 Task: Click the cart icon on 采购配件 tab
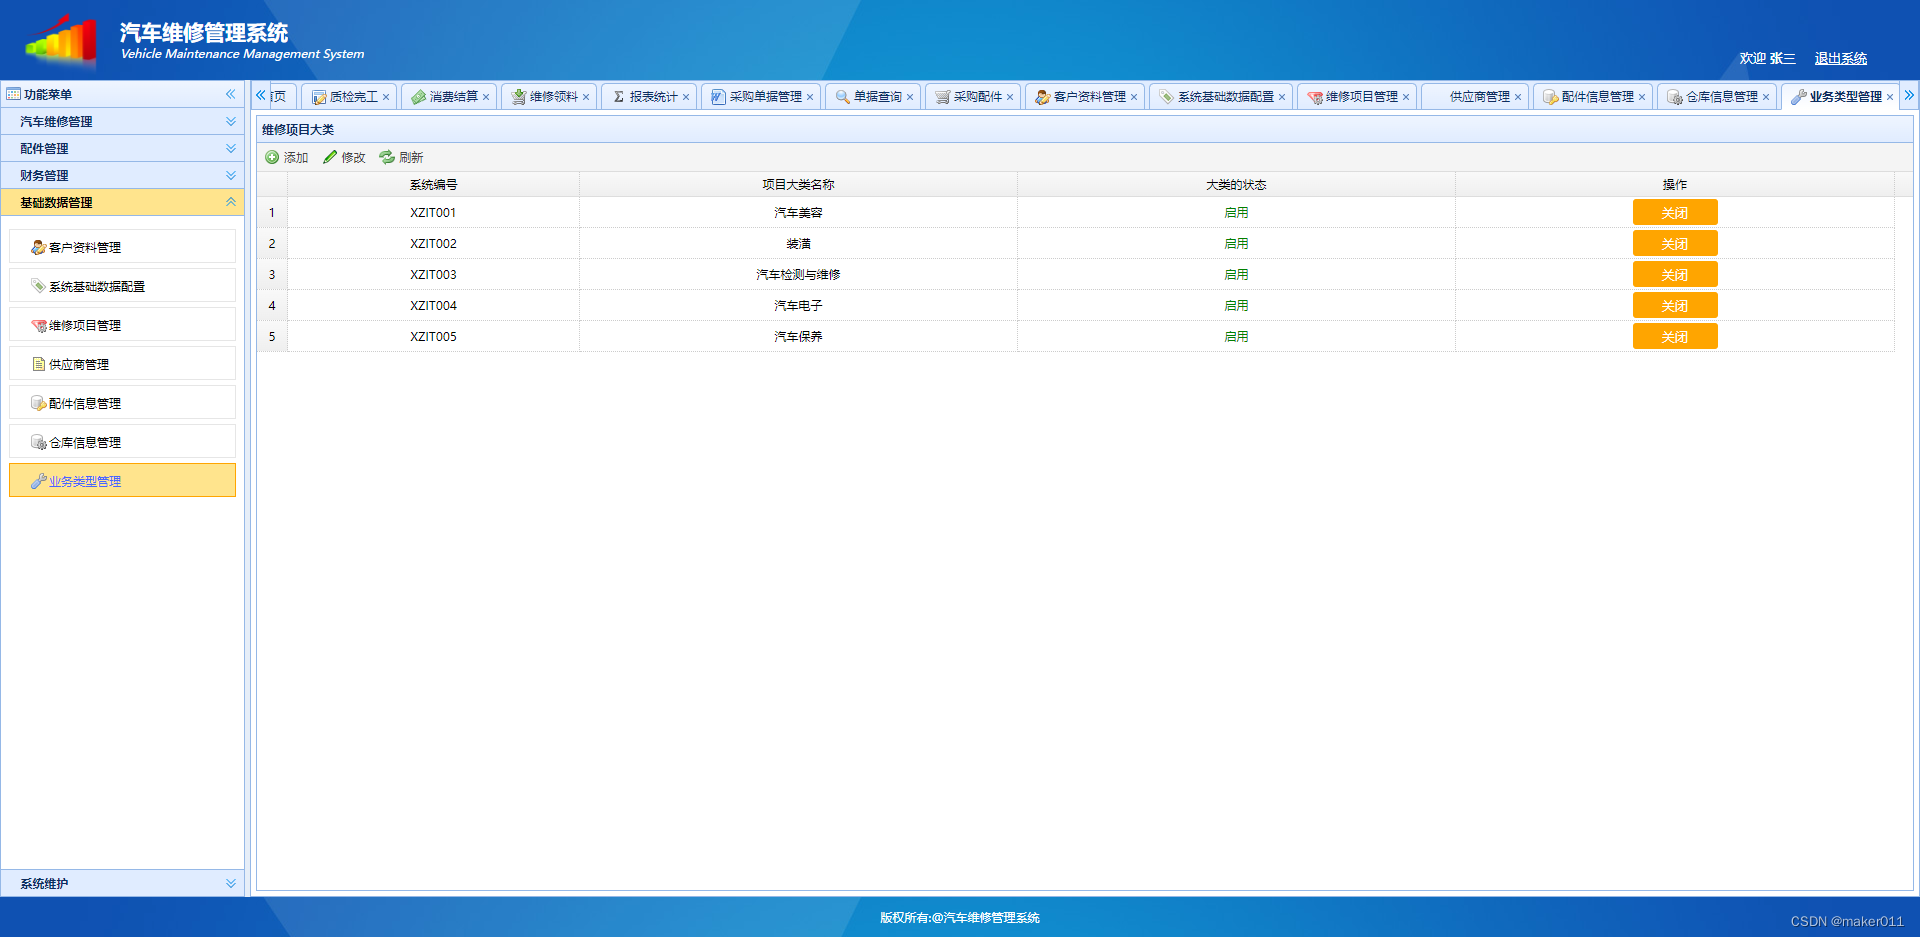tap(943, 97)
